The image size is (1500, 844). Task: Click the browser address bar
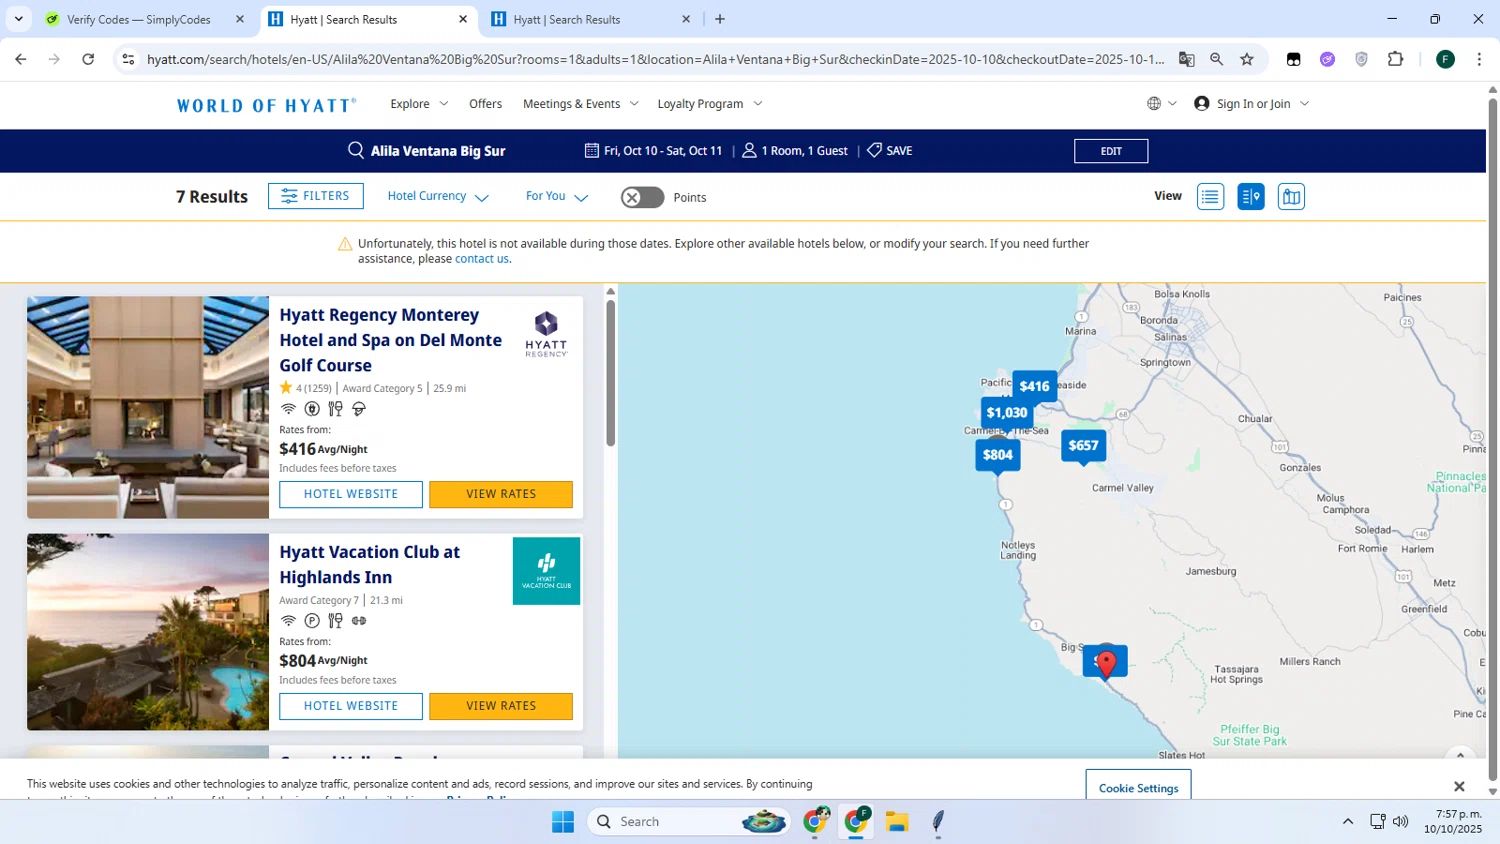tap(655, 59)
